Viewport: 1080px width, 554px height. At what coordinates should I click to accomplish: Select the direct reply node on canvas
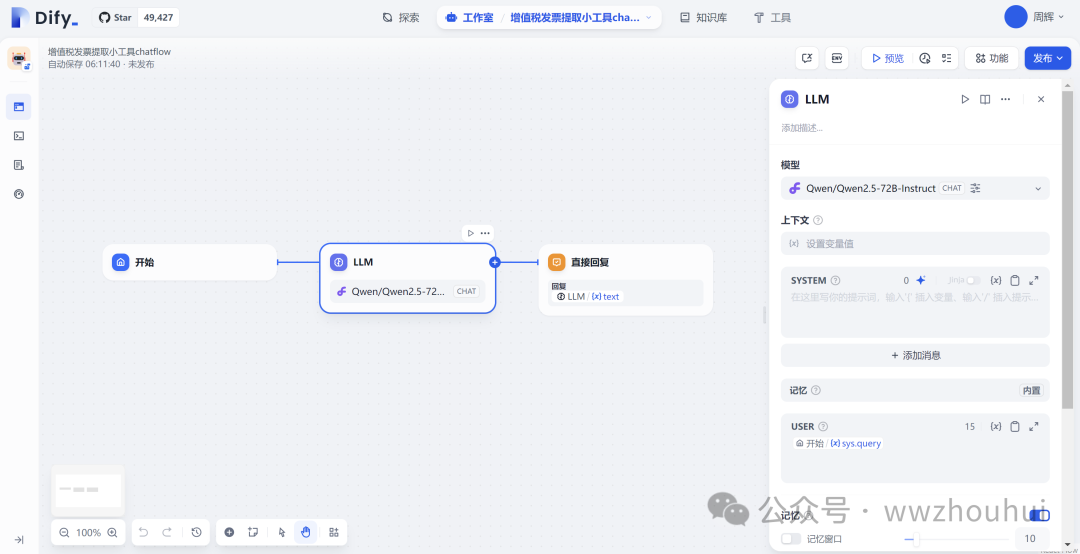(x=625, y=280)
